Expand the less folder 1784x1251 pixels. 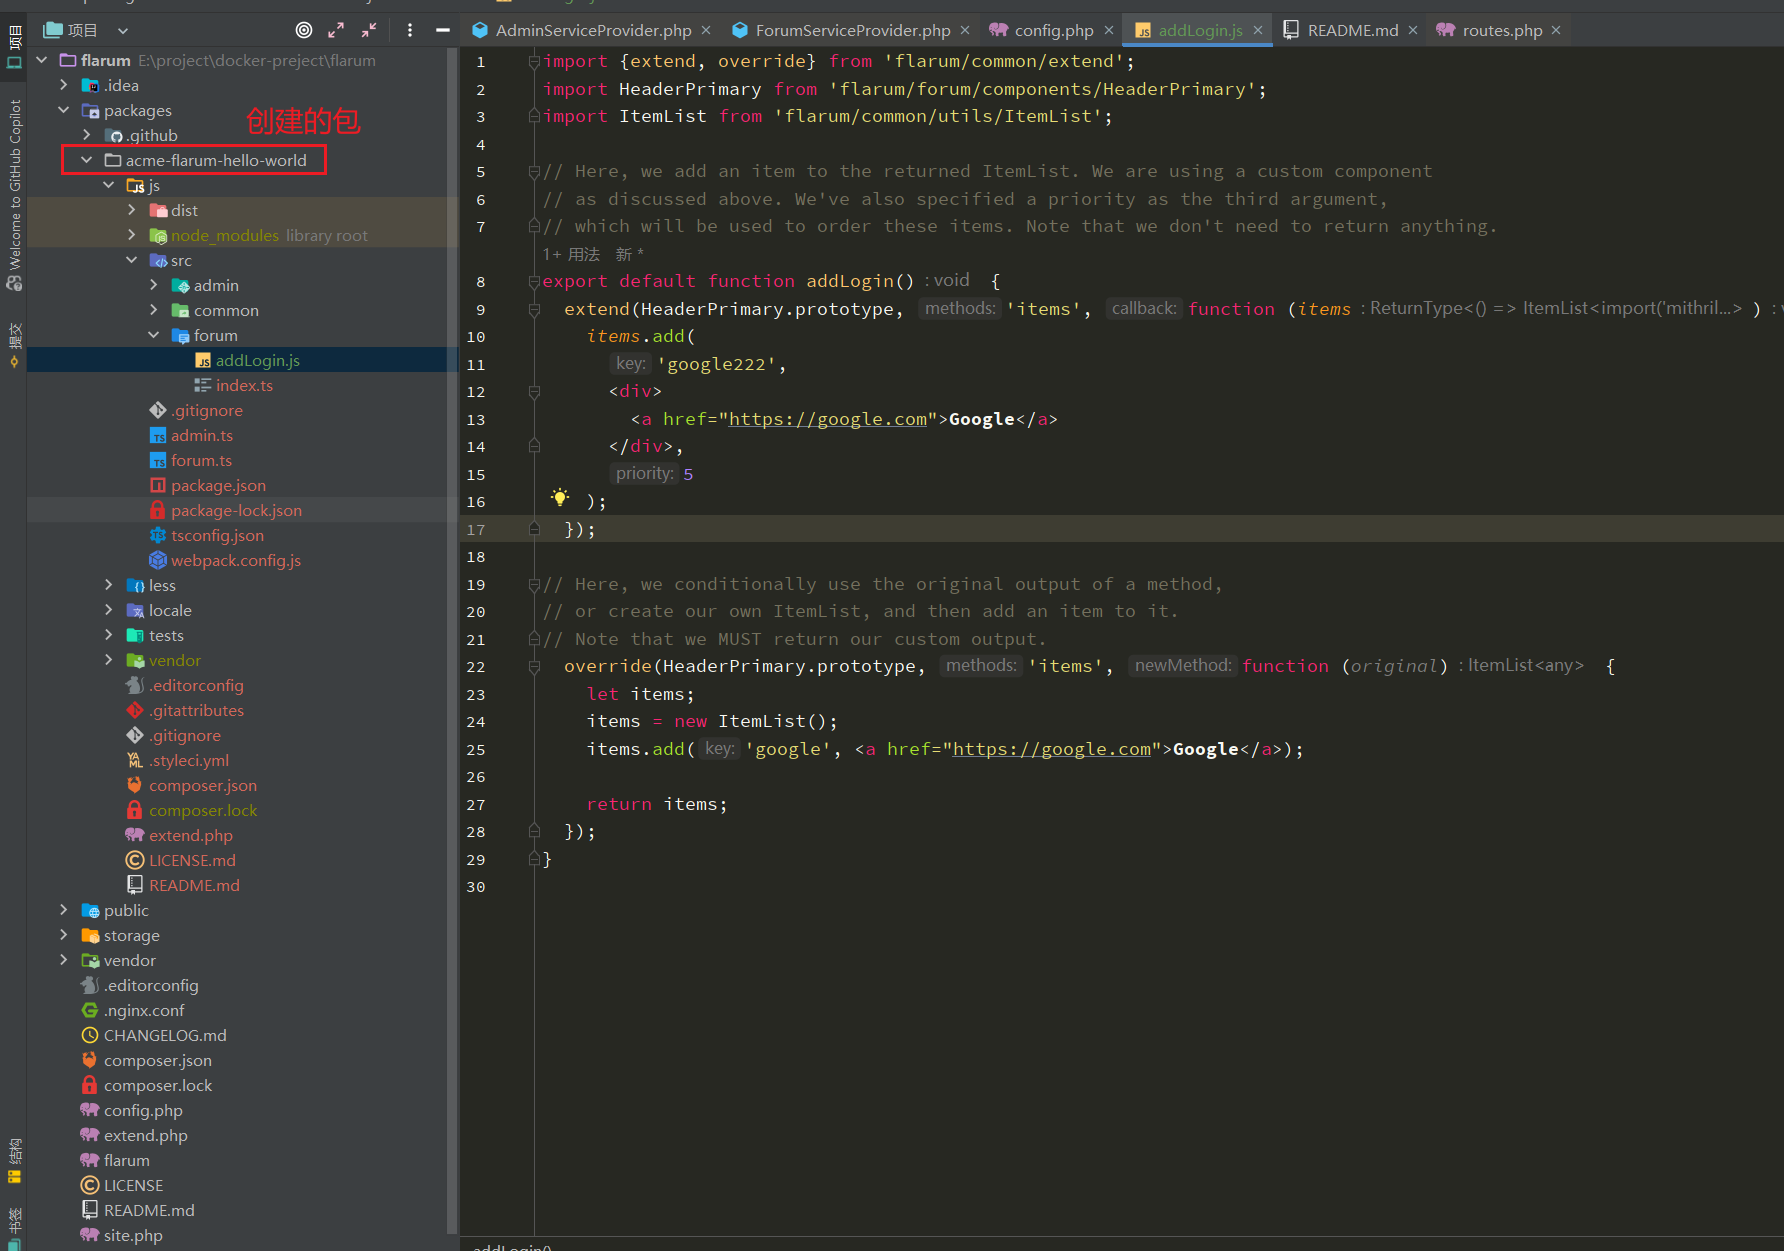click(x=109, y=585)
